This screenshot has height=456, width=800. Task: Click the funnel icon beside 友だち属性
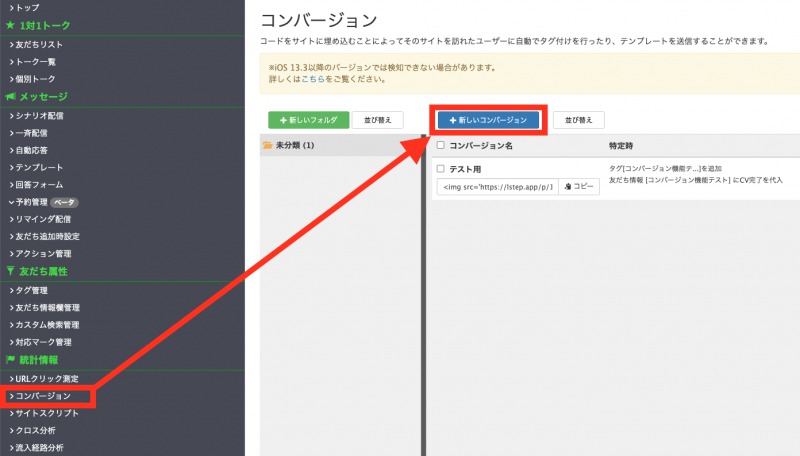point(10,271)
